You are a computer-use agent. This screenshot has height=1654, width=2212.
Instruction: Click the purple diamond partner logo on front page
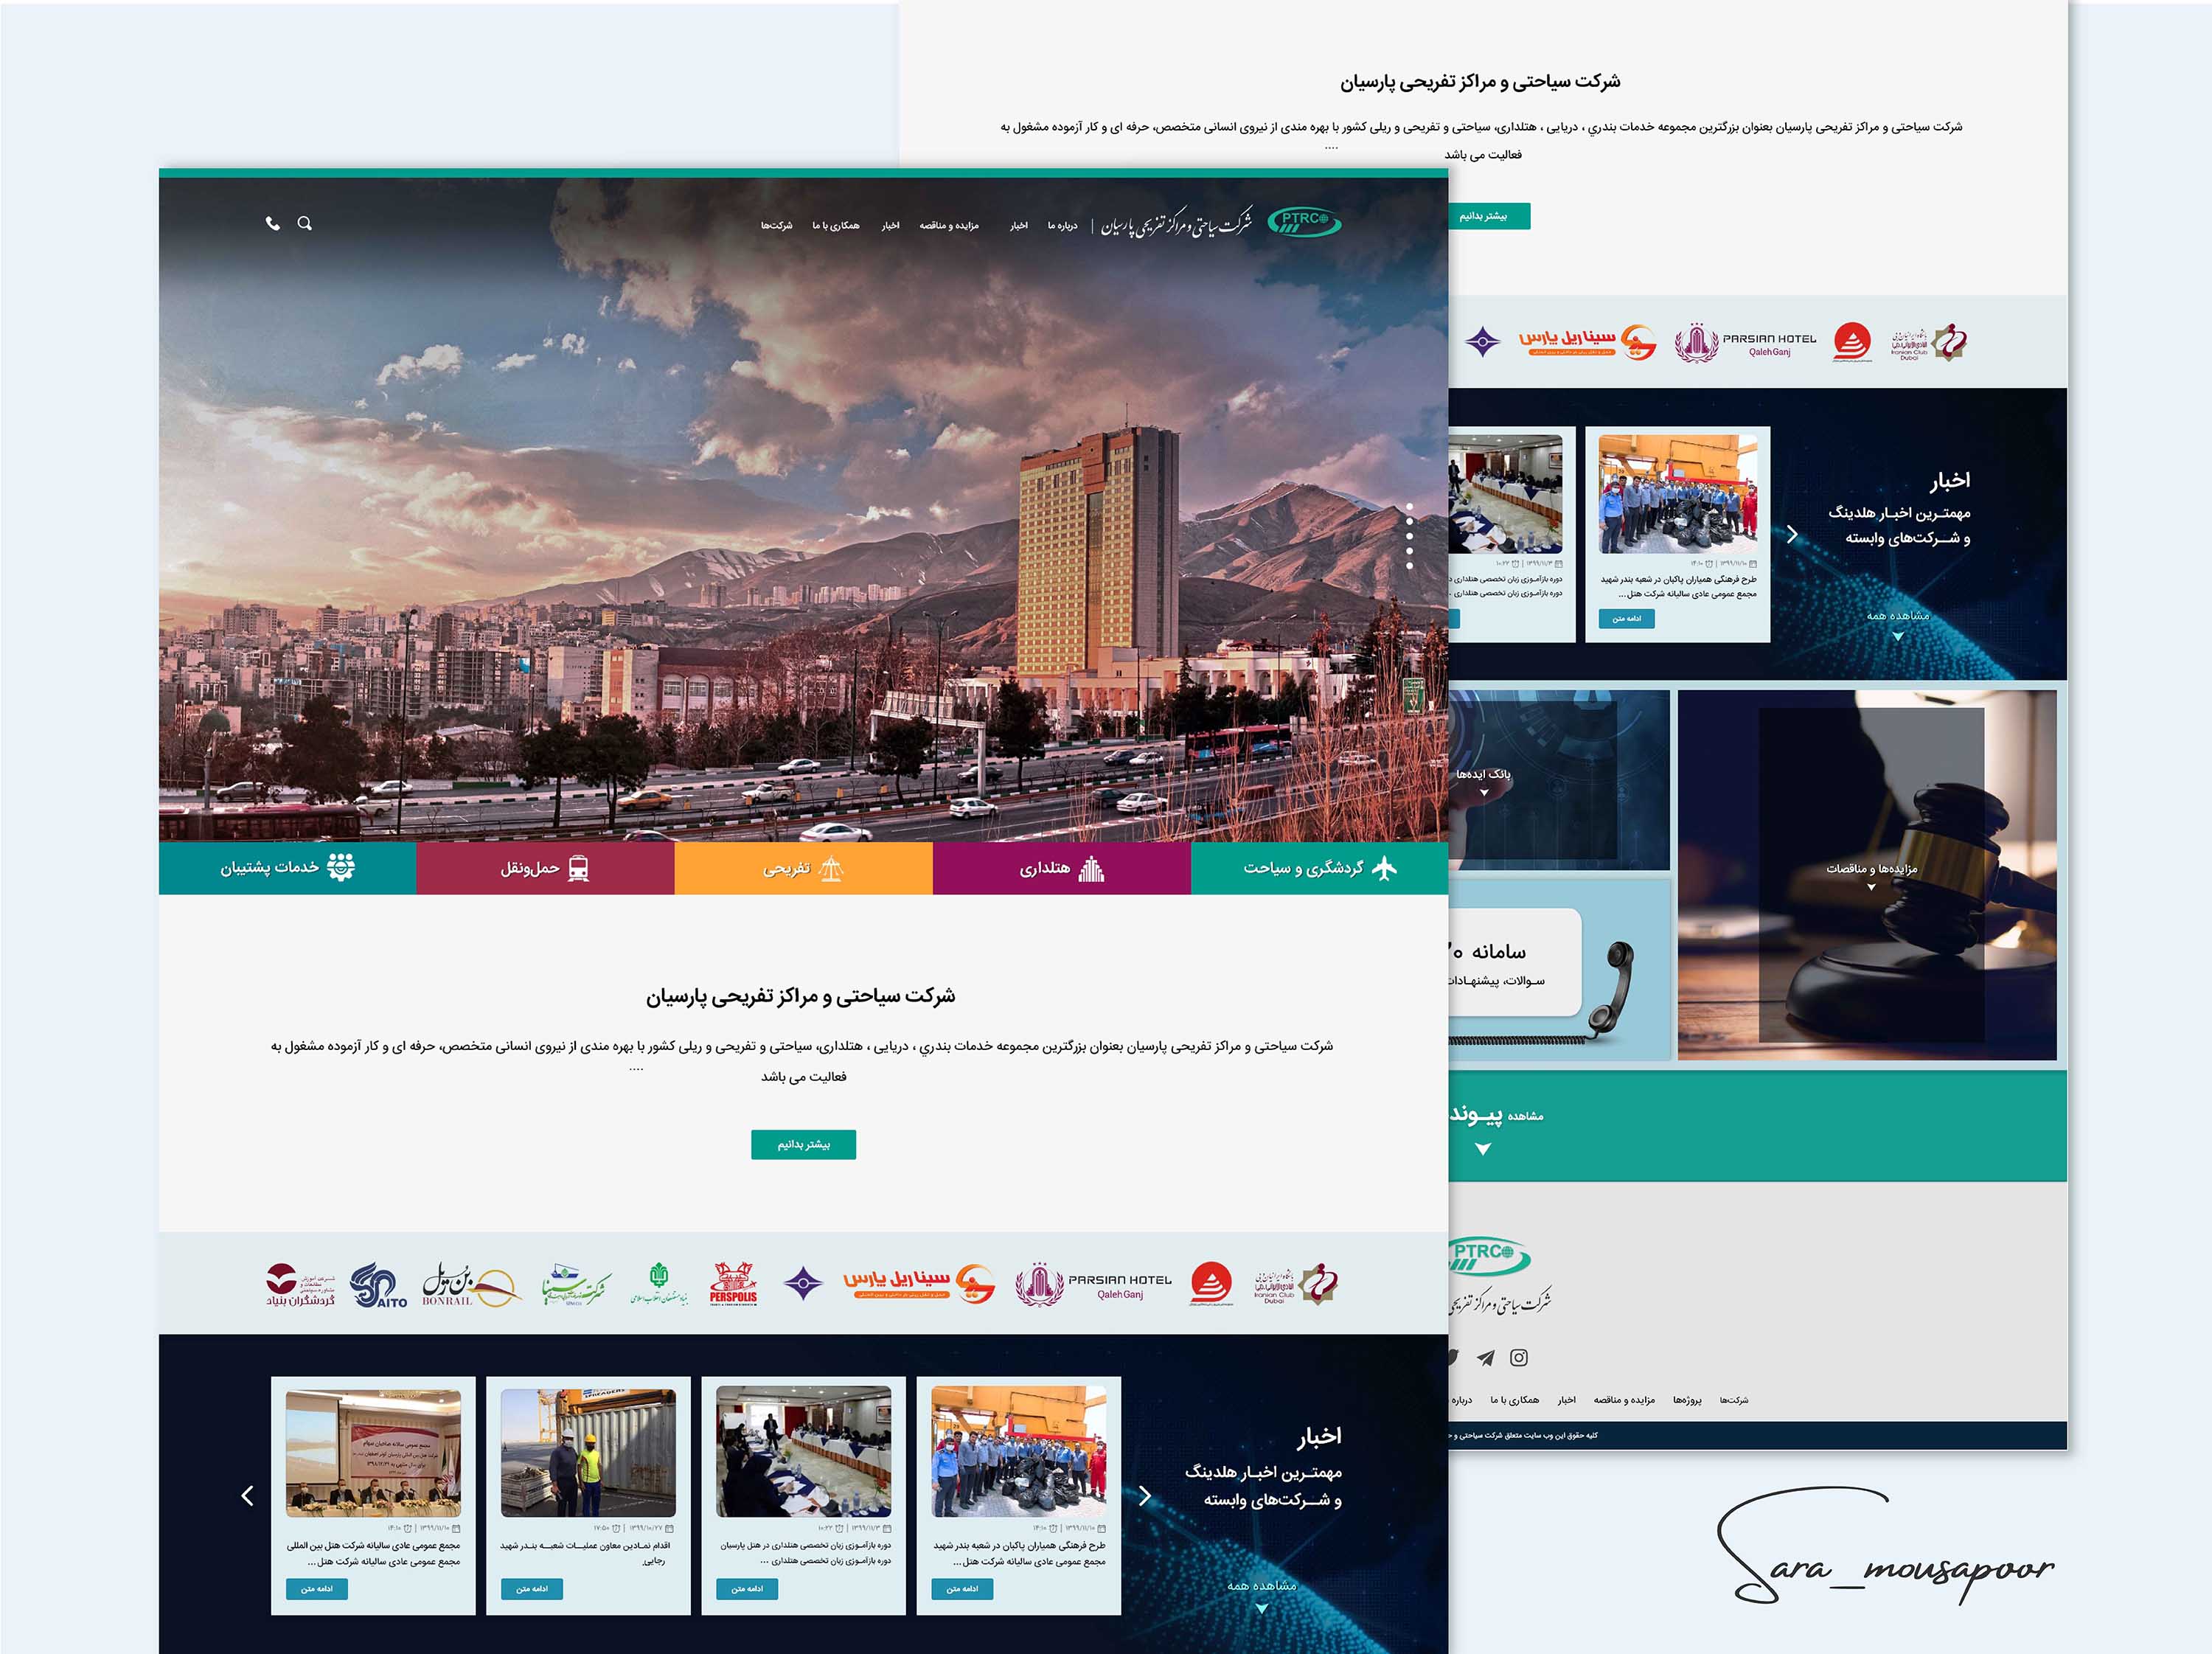(x=802, y=1283)
